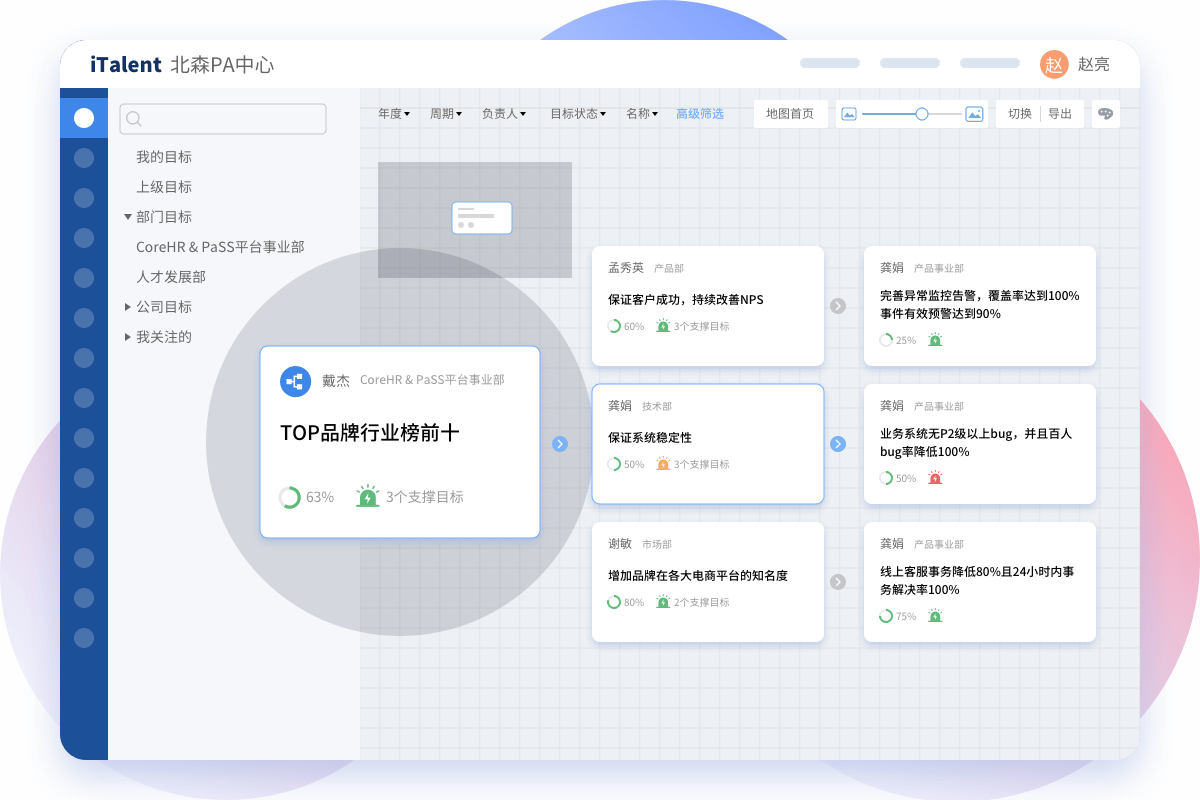The height and width of the screenshot is (800, 1200).
Task: Click the orange alert icon on 保证系统稳定性 card
Action: (x=662, y=465)
